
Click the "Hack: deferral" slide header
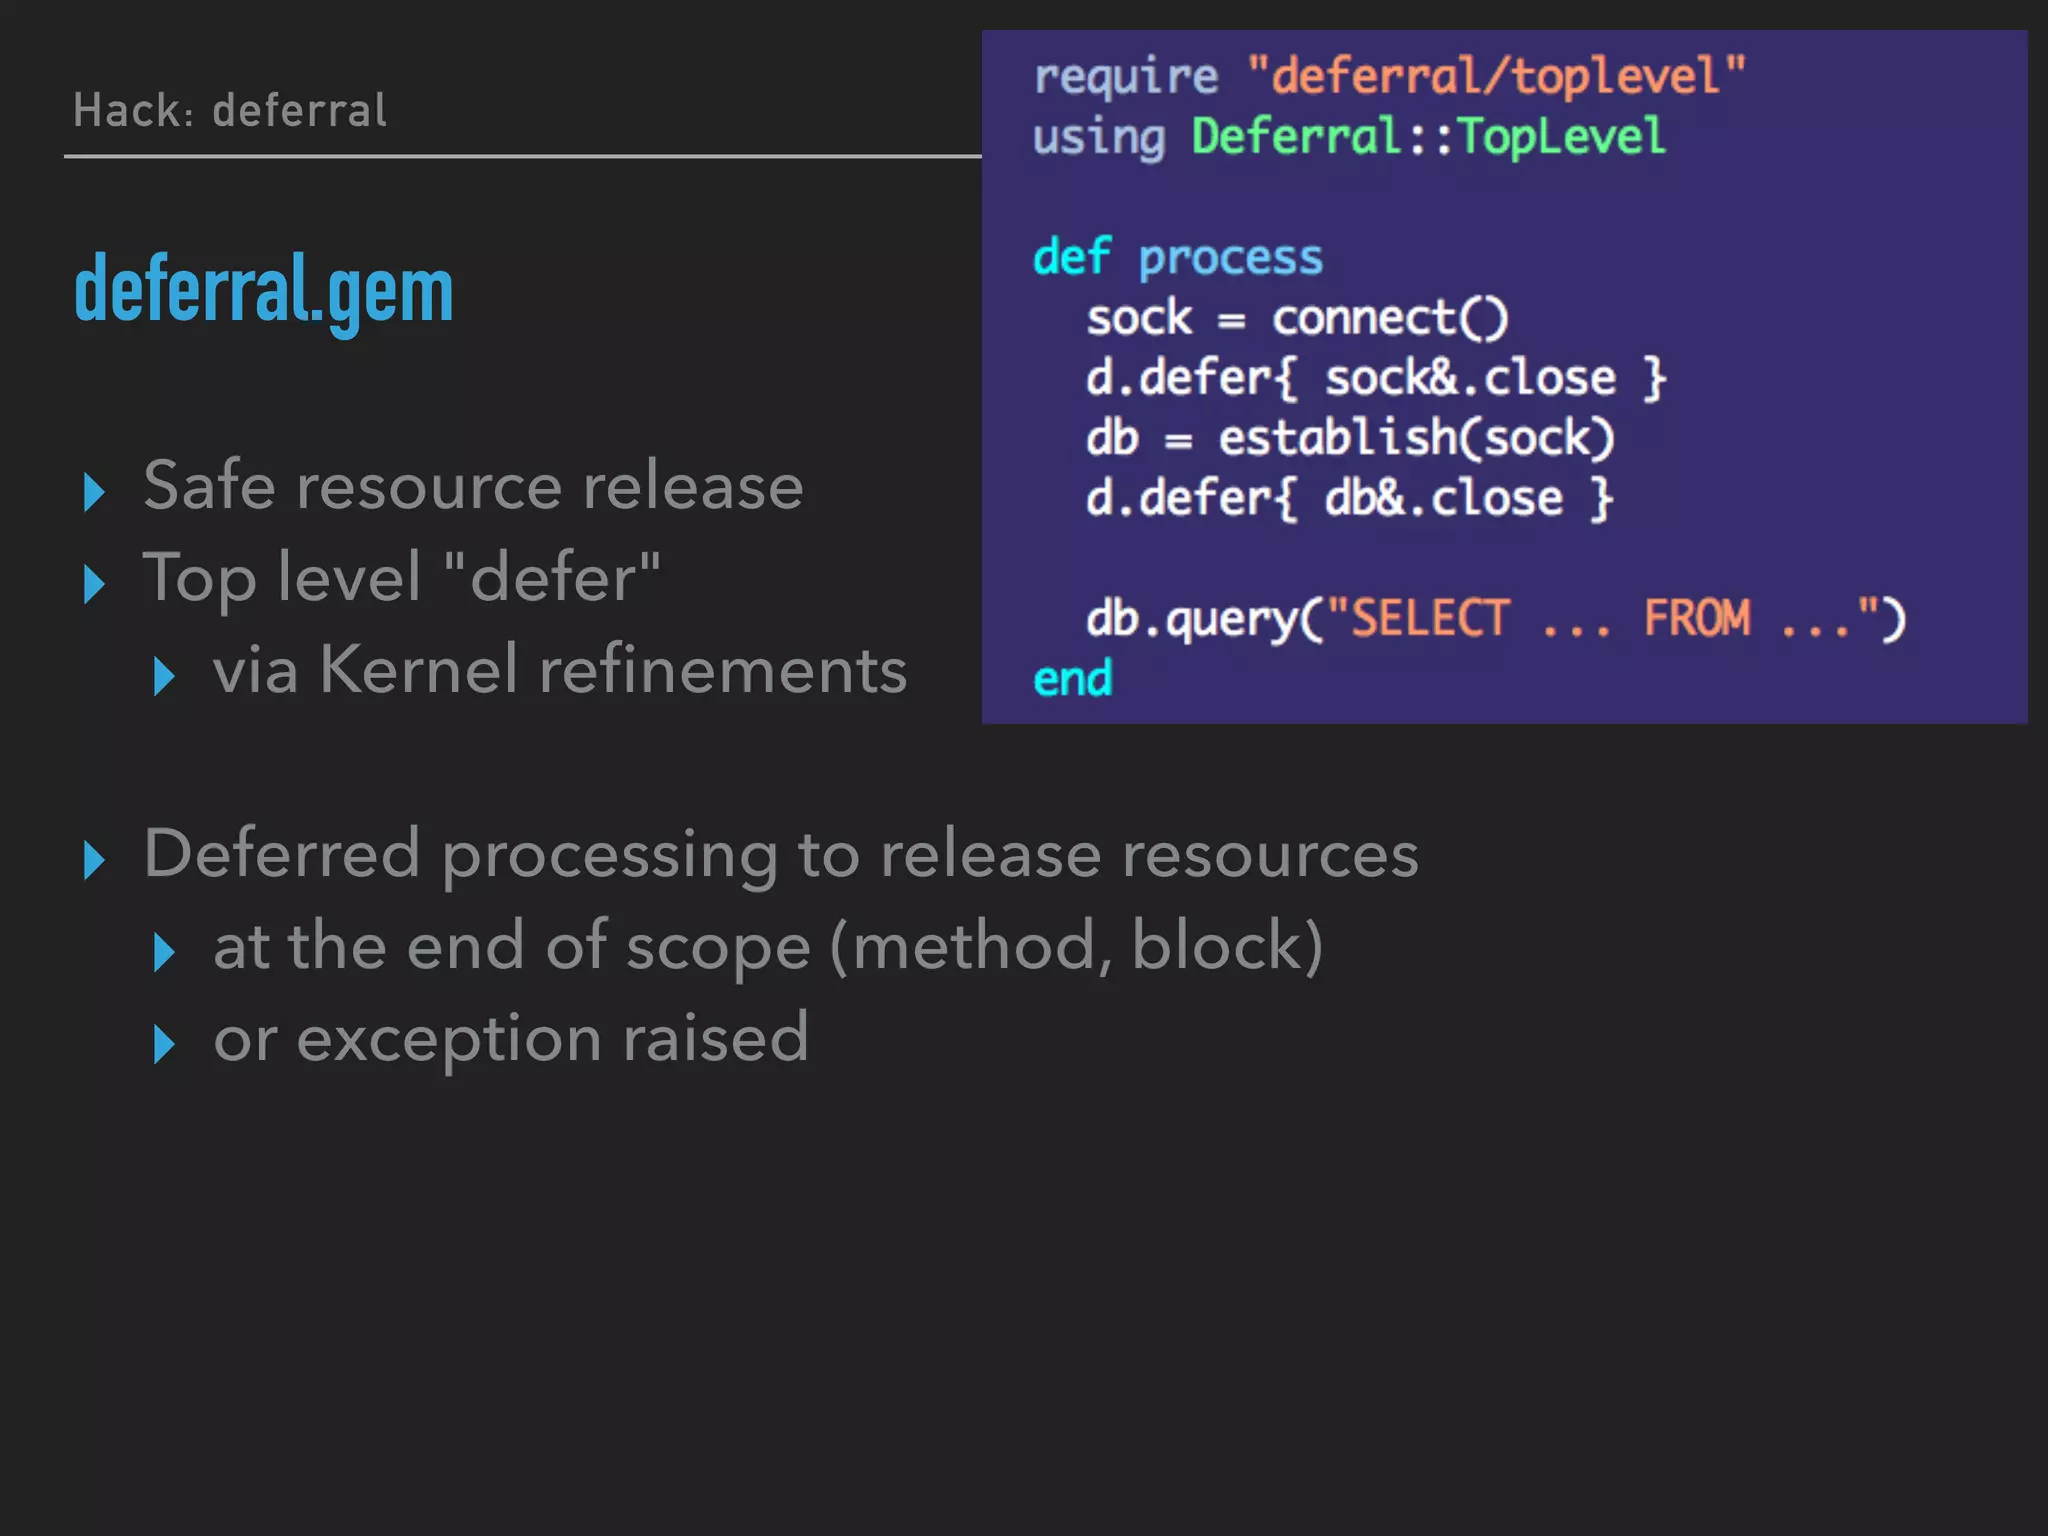(230, 110)
